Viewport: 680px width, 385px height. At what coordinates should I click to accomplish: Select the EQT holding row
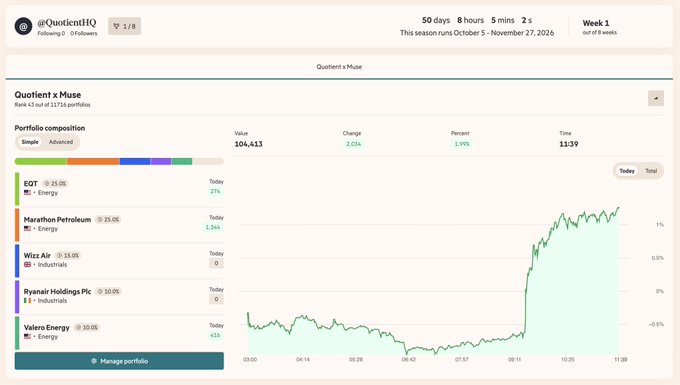click(119, 189)
